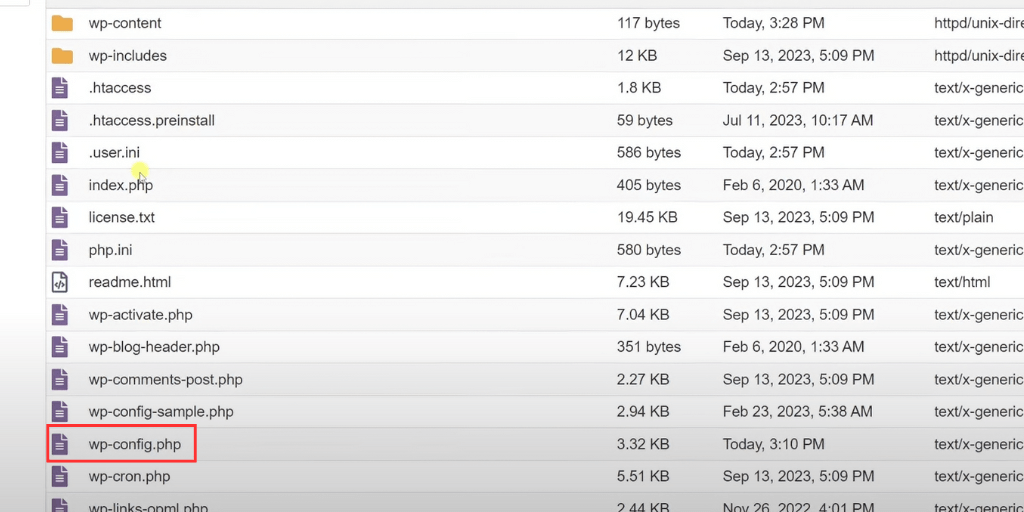Image resolution: width=1024 pixels, height=512 pixels.
Task: Click the wp-config.php file icon
Action: coord(60,445)
